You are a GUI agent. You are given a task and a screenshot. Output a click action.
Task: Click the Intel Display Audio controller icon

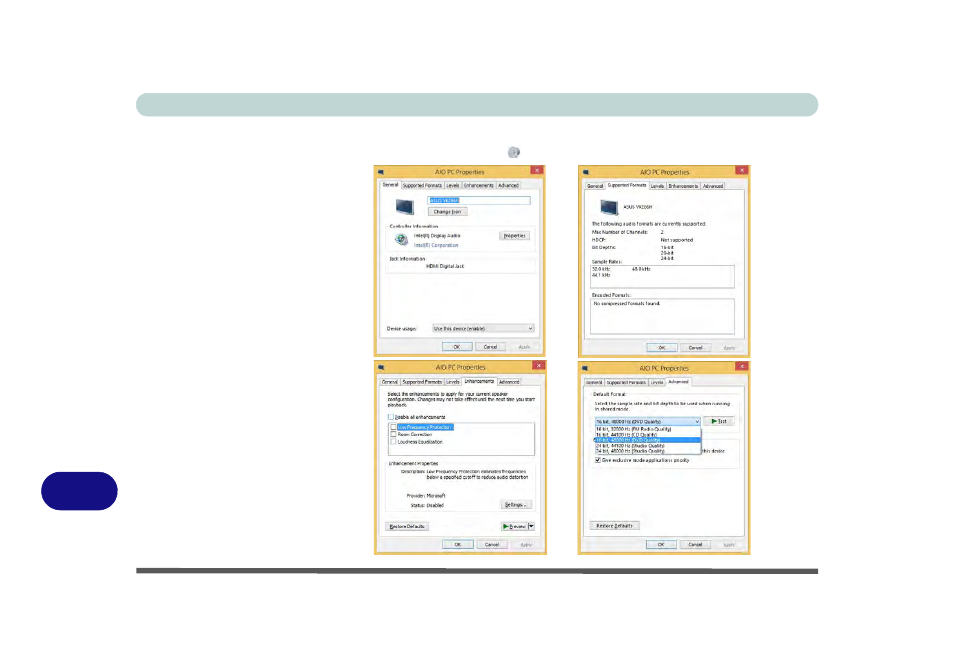coord(401,239)
